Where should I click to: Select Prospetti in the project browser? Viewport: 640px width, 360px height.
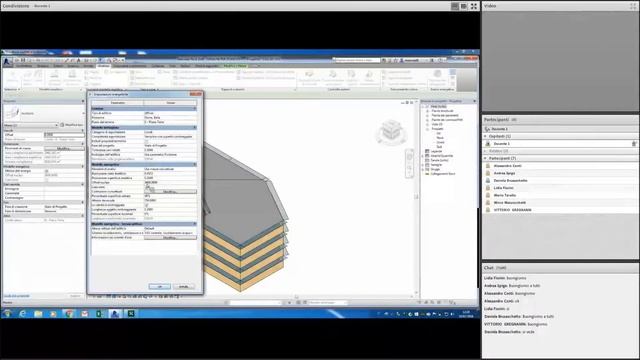[x=438, y=129]
